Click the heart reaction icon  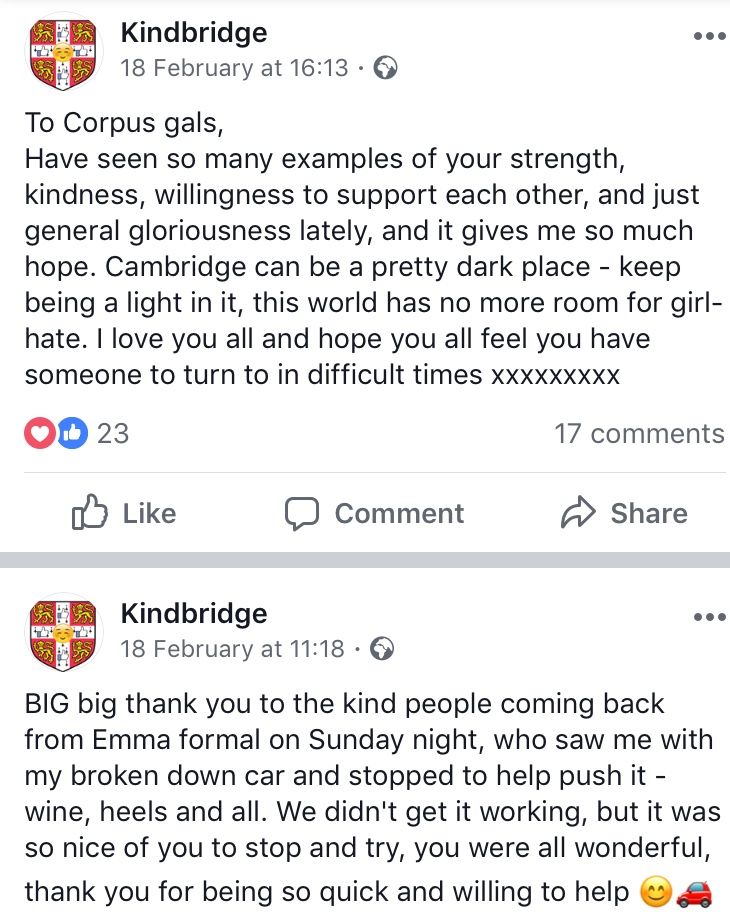[40, 433]
